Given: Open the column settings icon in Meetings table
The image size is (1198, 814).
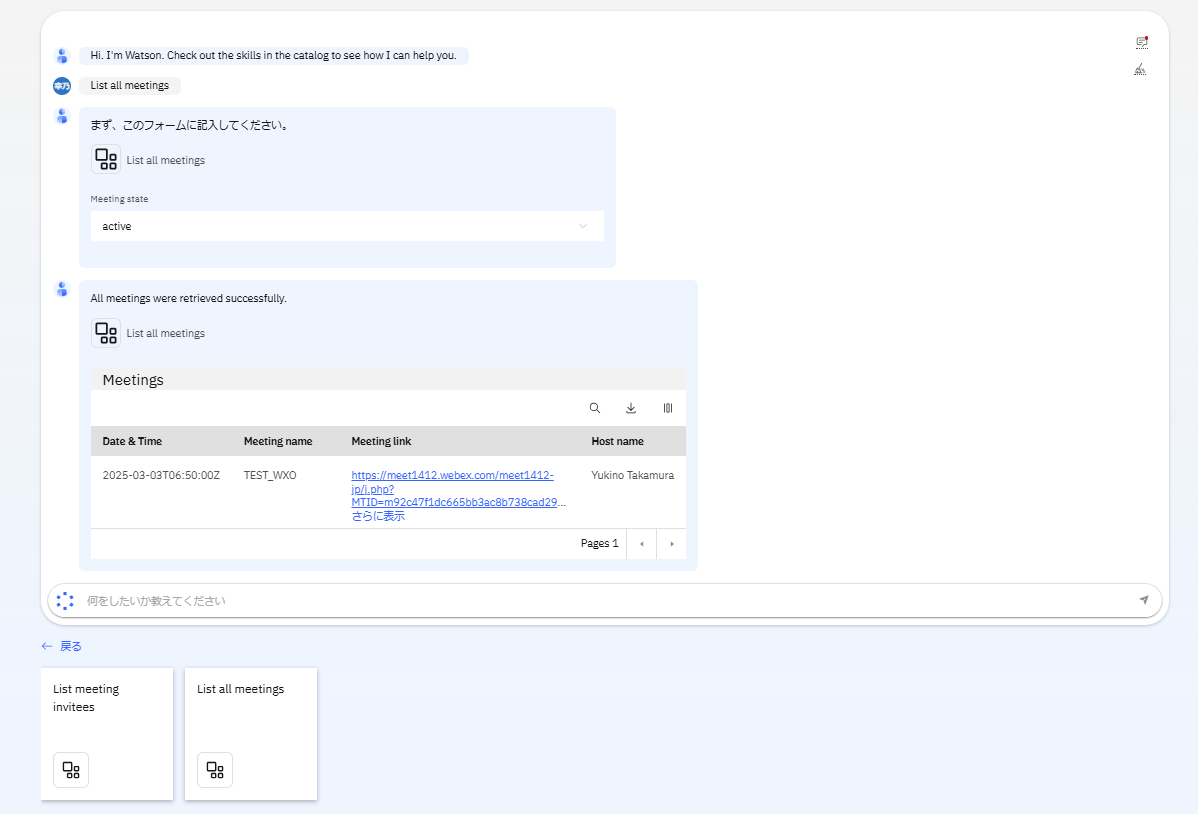Looking at the screenshot, I should [667, 408].
